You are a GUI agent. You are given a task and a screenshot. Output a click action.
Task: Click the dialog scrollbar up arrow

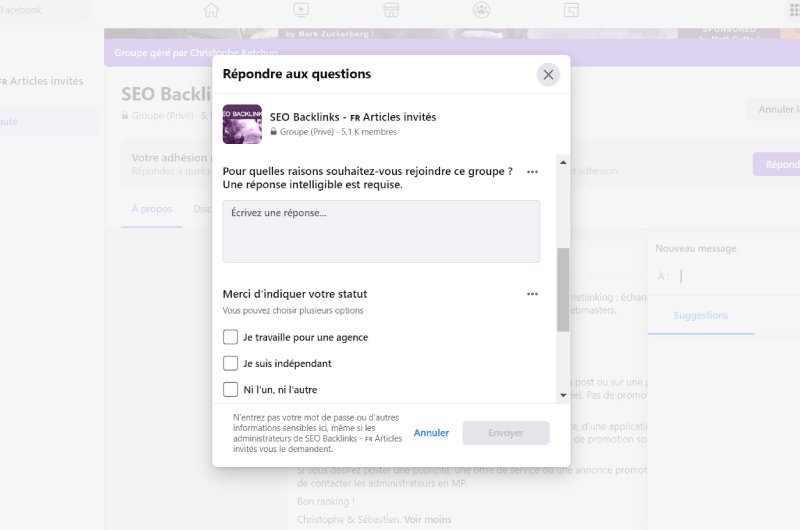click(563, 162)
